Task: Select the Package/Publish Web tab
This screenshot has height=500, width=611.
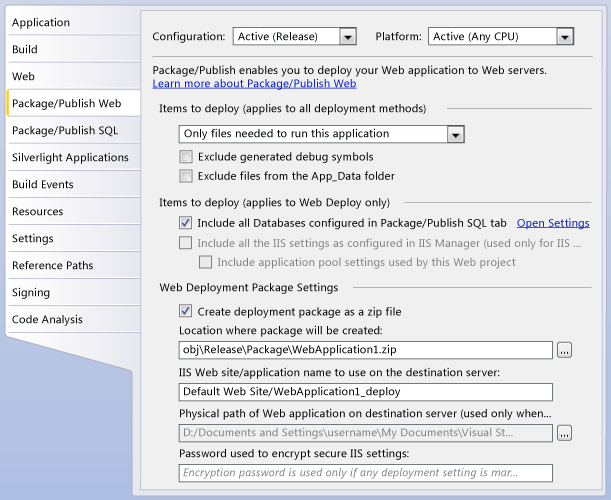Action: (74, 103)
